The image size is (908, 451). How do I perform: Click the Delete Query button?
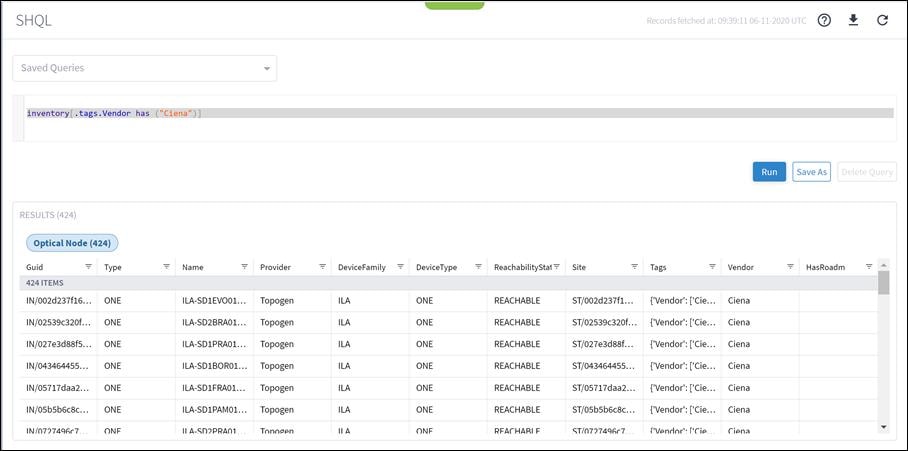click(867, 172)
